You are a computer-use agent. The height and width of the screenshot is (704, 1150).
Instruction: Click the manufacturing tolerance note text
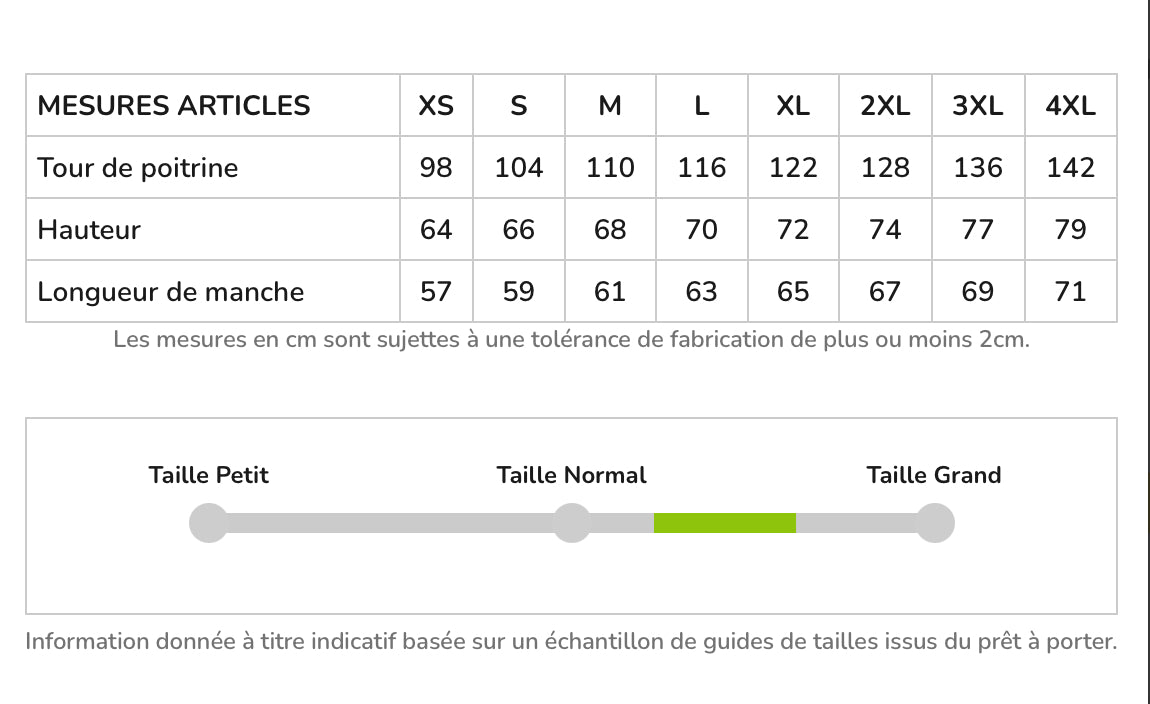[x=571, y=340]
